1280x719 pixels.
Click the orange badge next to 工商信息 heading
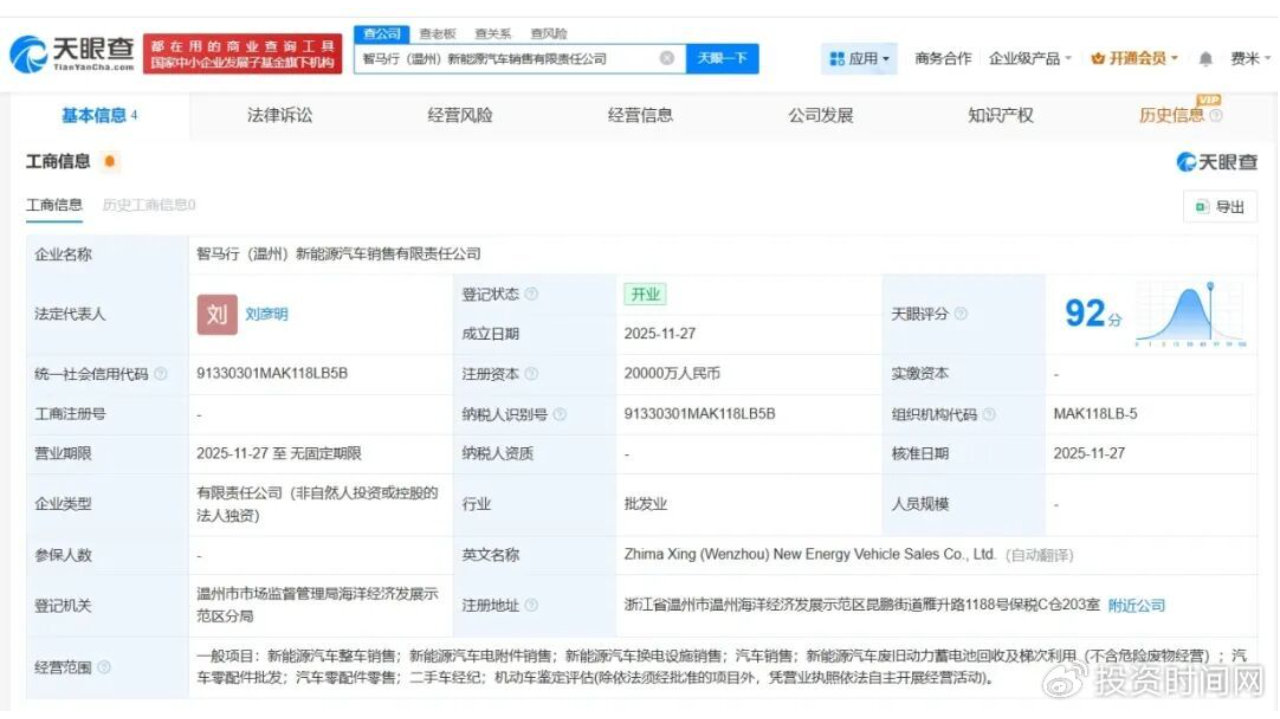(x=108, y=161)
